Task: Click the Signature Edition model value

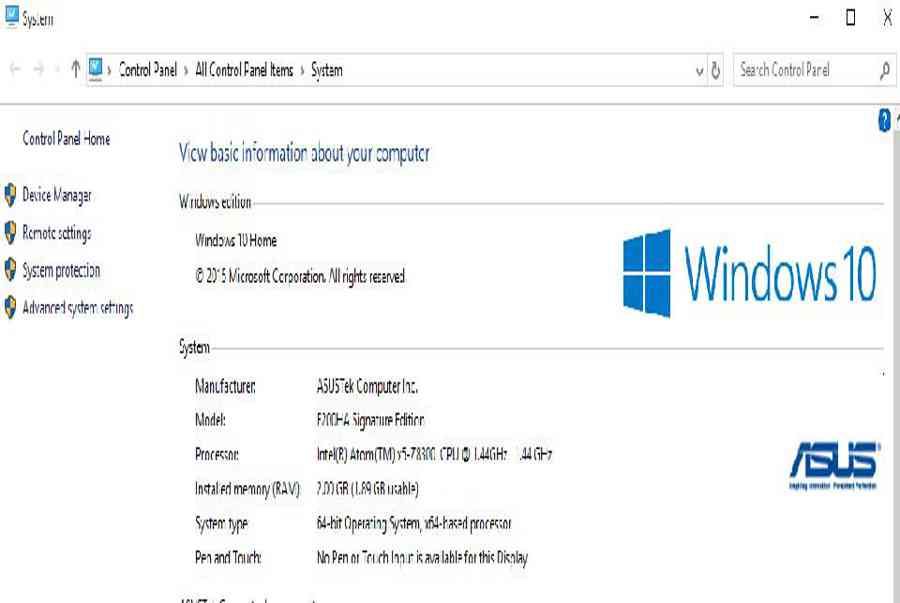Action: (370, 421)
